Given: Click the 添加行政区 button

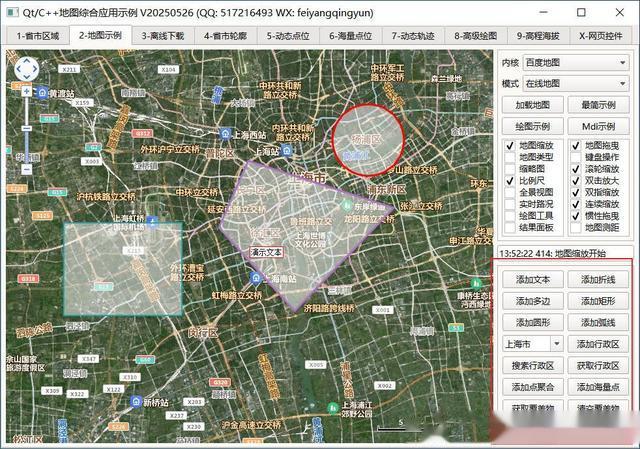Looking at the screenshot, I should point(598,344).
